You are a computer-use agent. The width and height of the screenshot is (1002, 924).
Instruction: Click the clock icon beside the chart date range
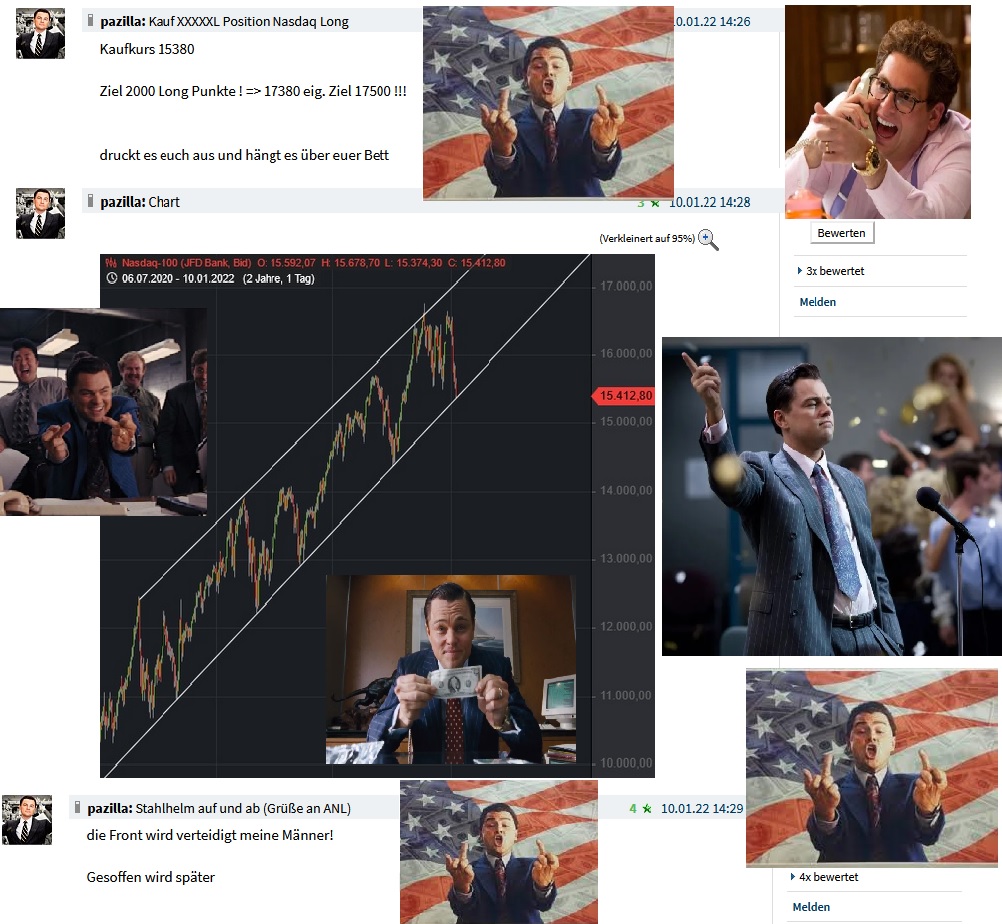[x=112, y=279]
